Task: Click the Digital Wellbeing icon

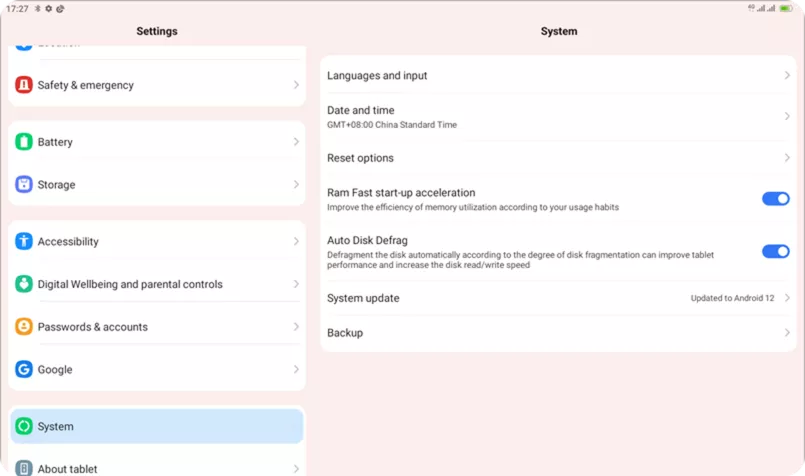Action: click(24, 284)
